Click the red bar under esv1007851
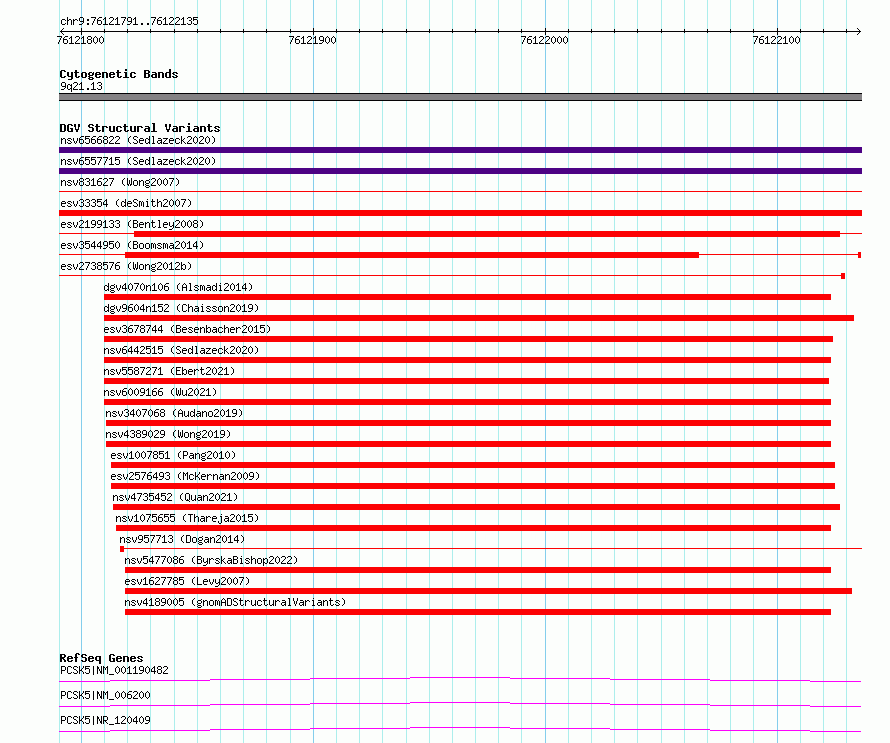 coord(473,465)
